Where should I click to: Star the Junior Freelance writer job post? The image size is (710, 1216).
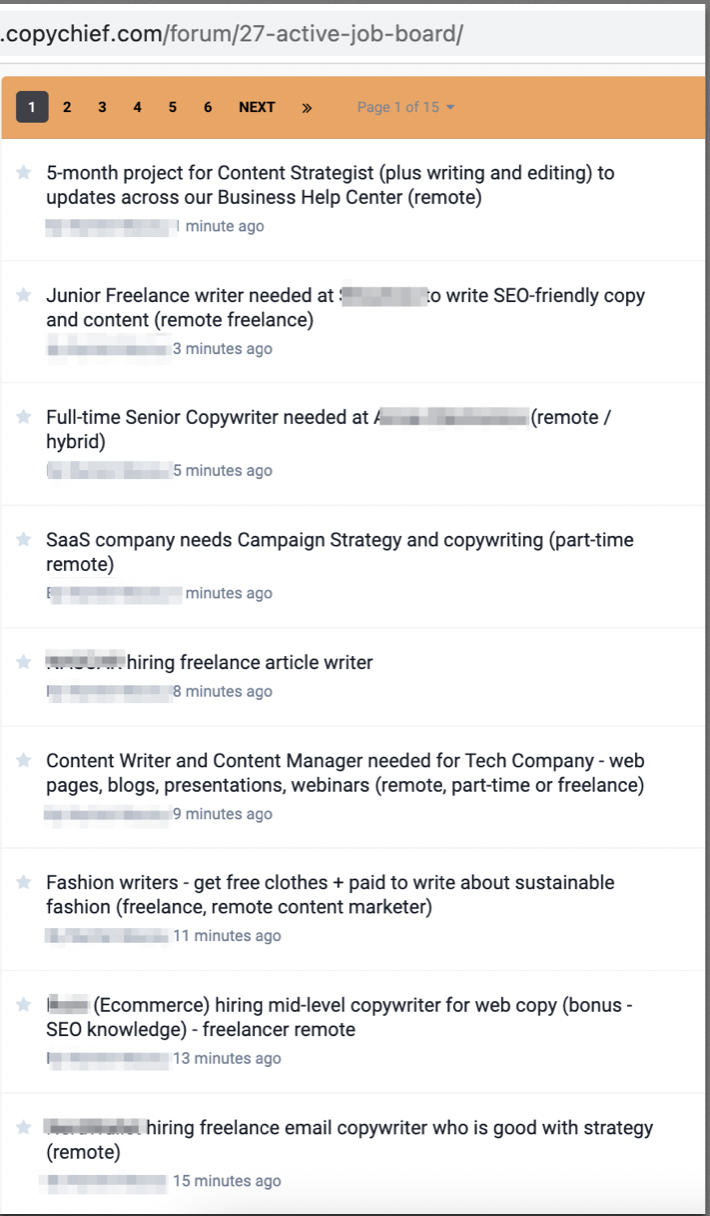click(23, 295)
